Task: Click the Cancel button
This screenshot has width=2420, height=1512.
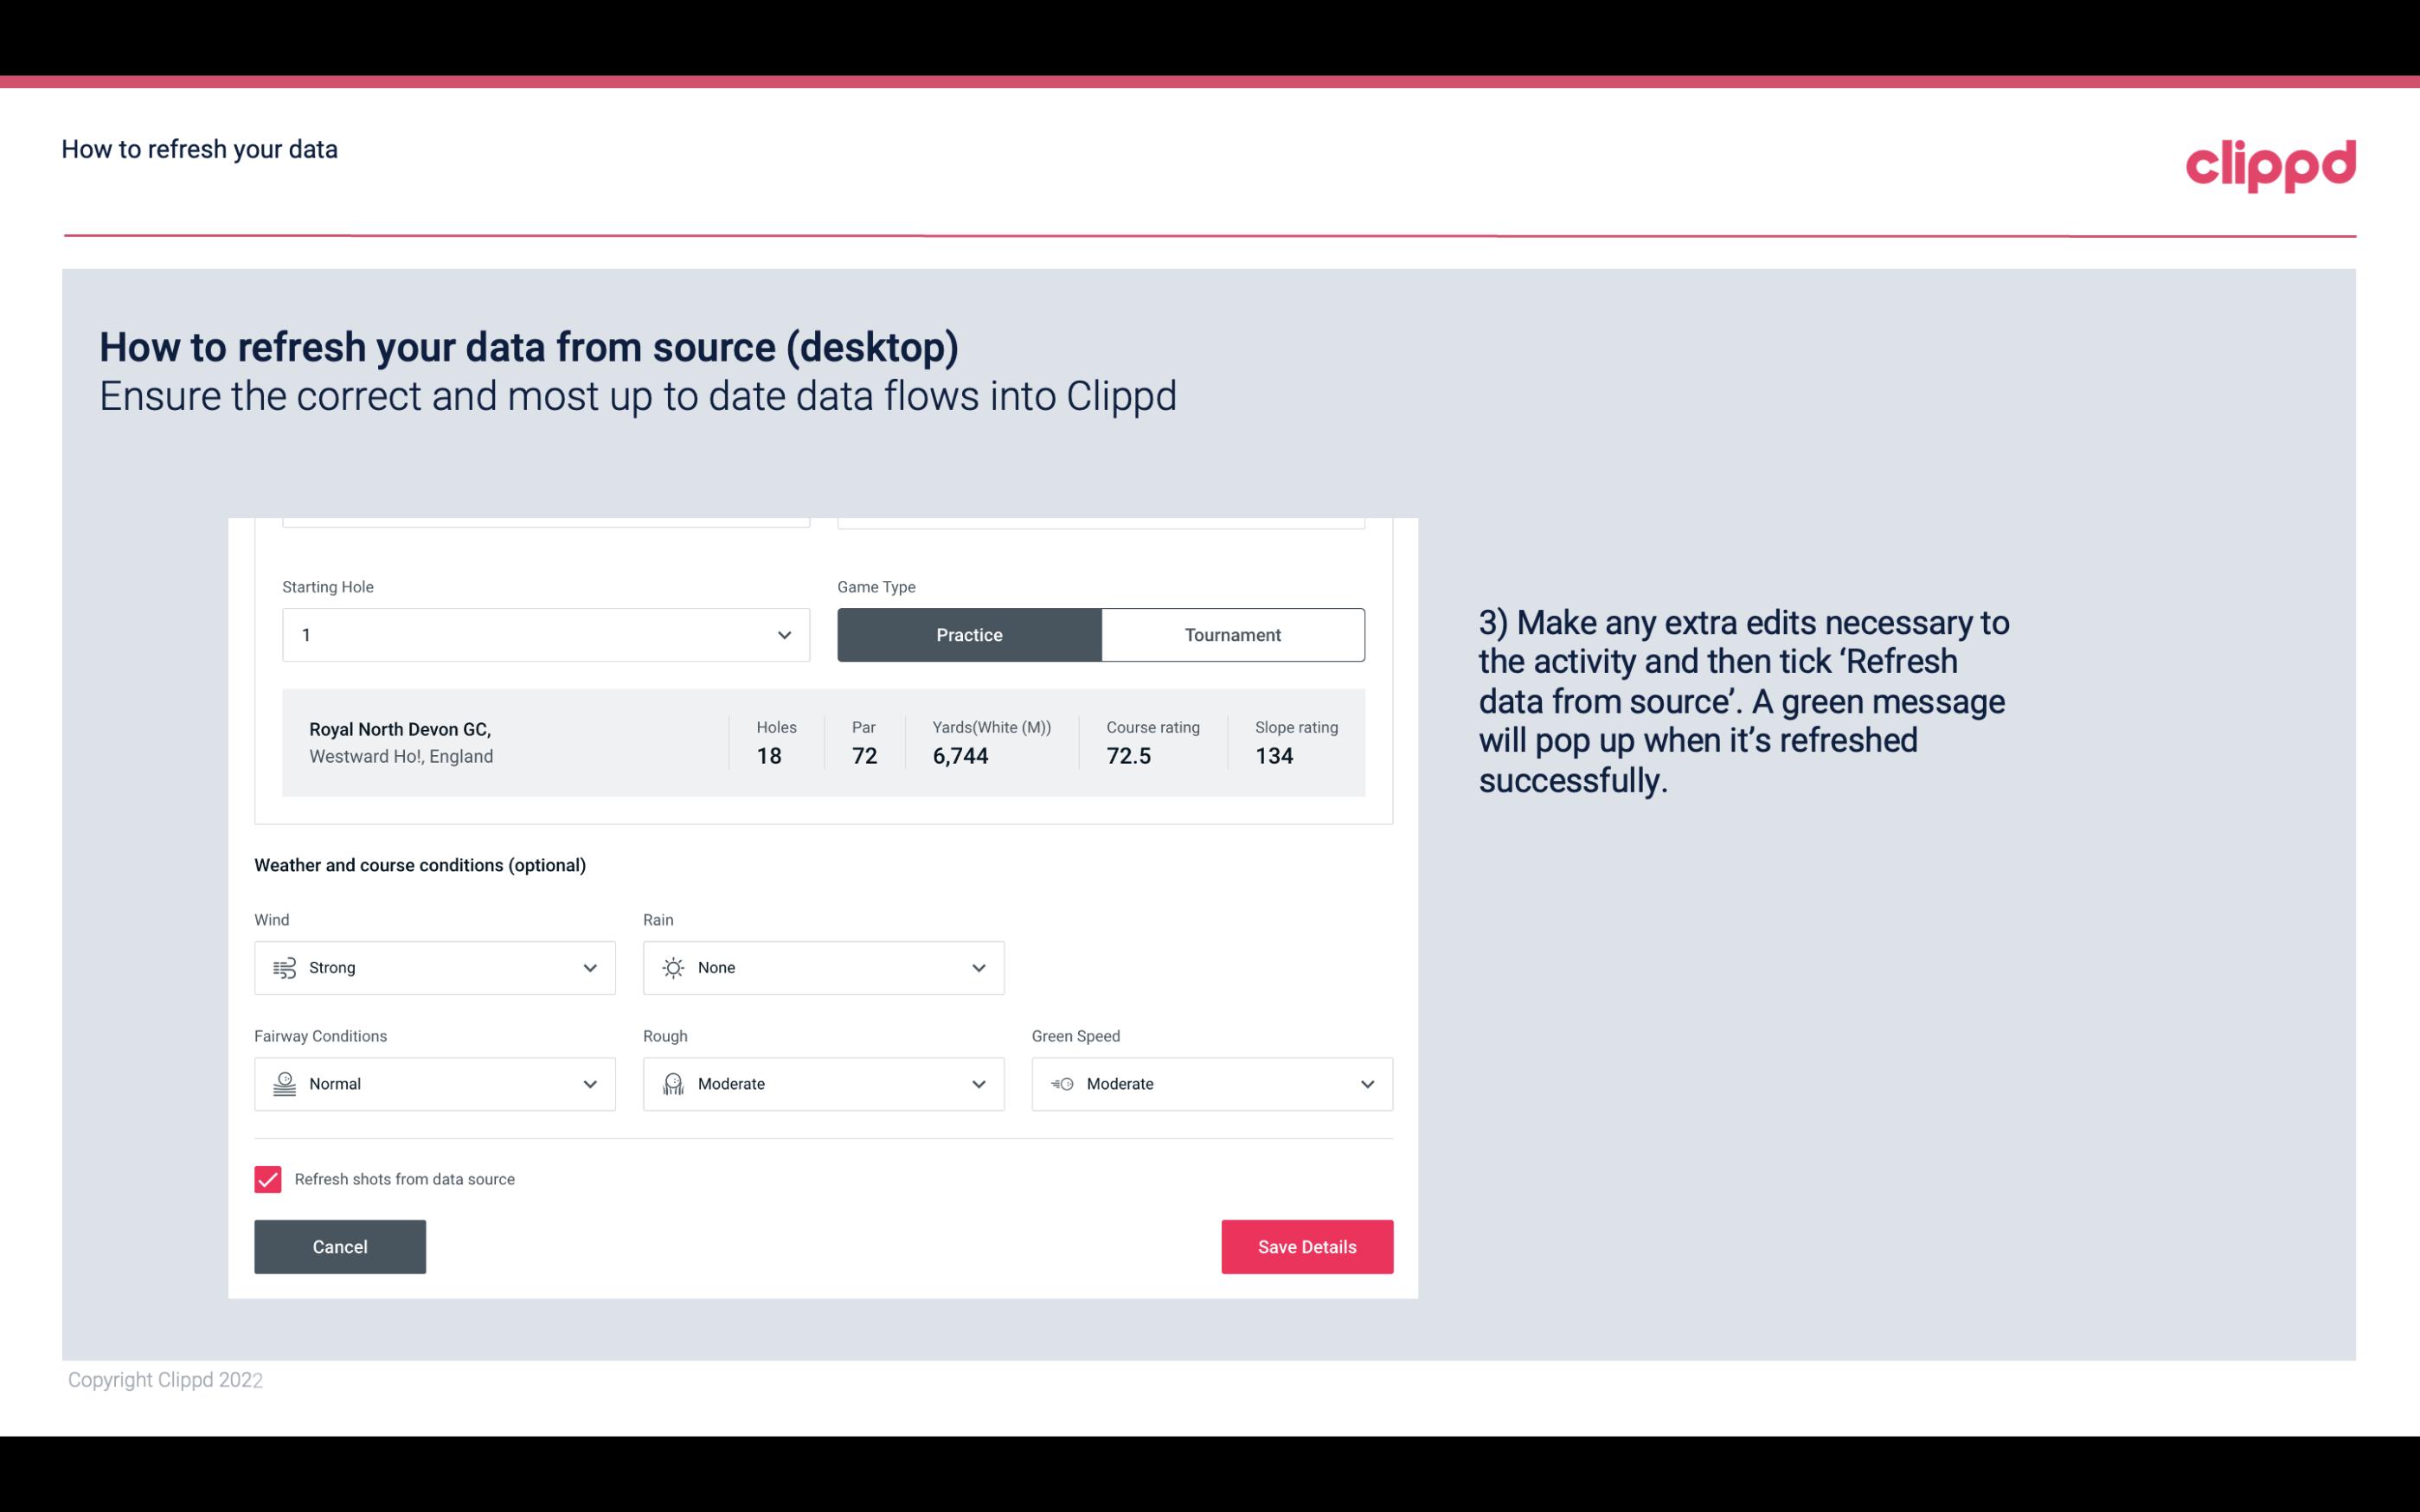Action: 340,1247
